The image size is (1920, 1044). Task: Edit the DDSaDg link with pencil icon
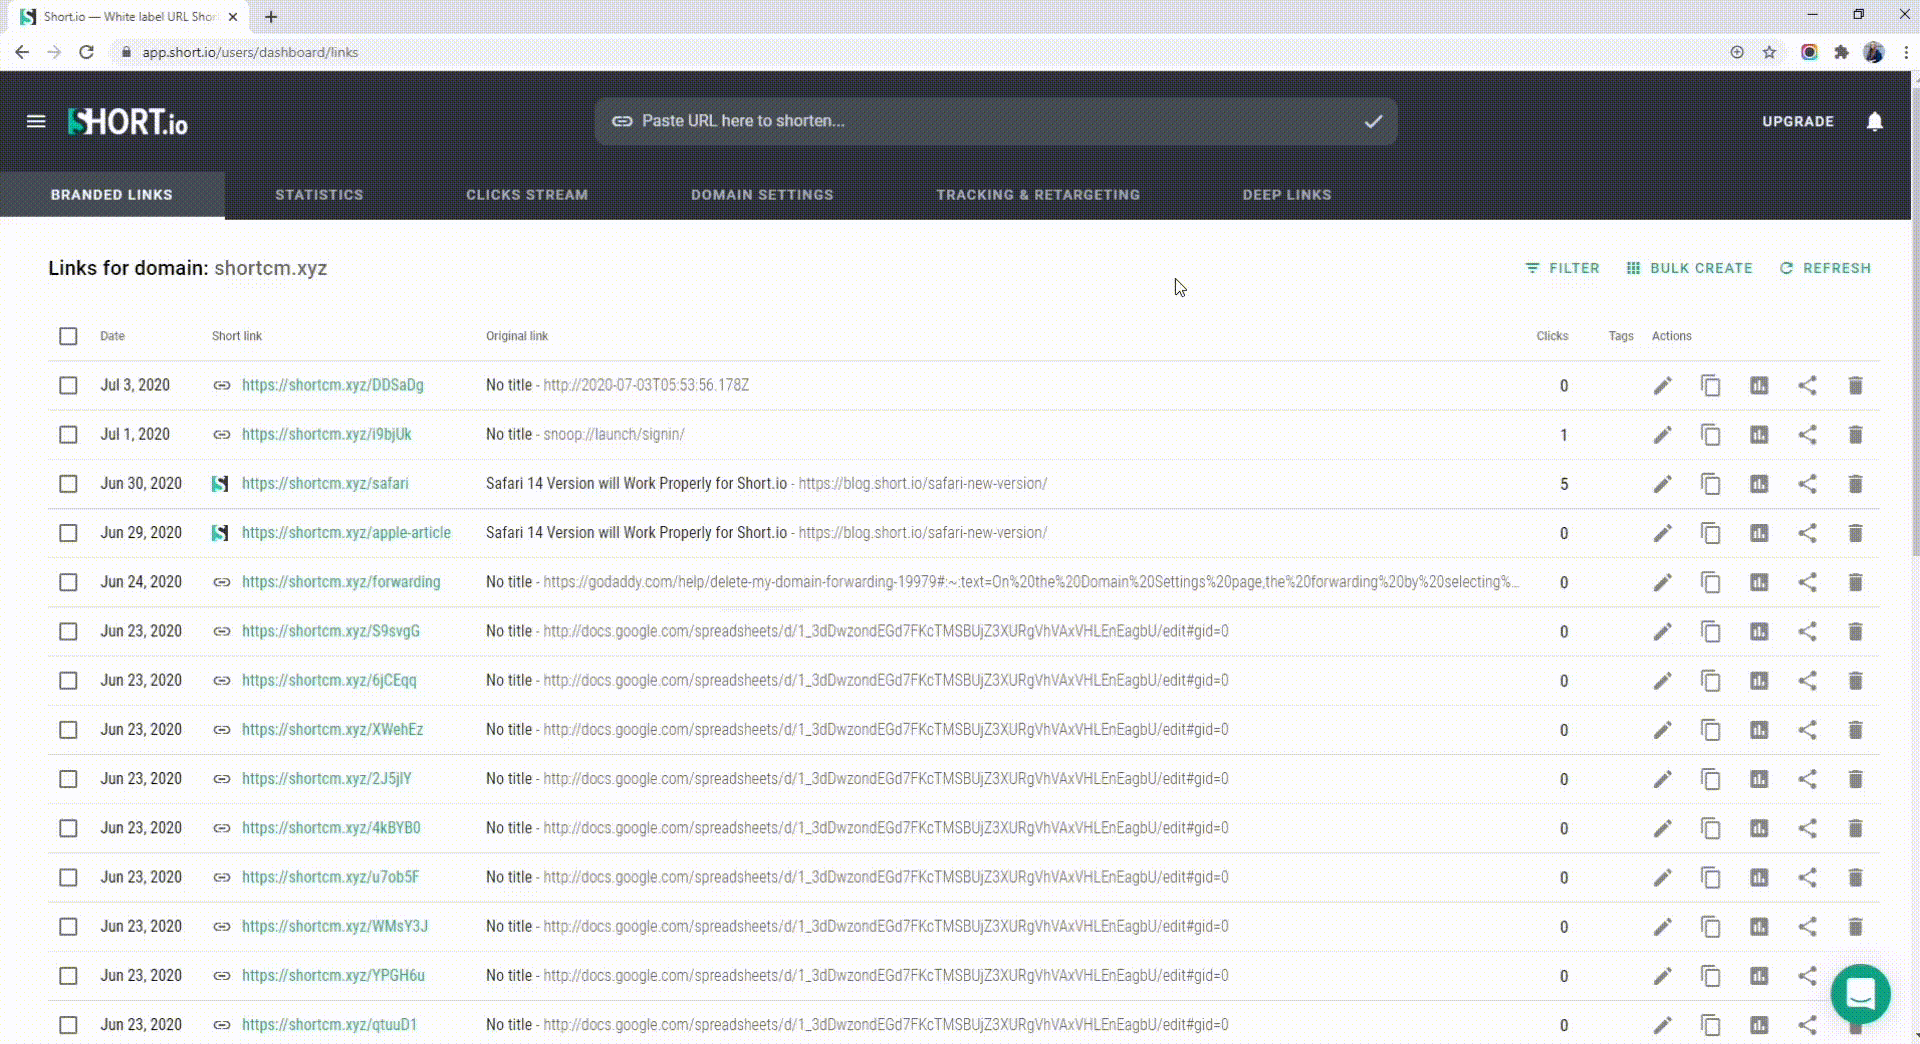(1662, 386)
